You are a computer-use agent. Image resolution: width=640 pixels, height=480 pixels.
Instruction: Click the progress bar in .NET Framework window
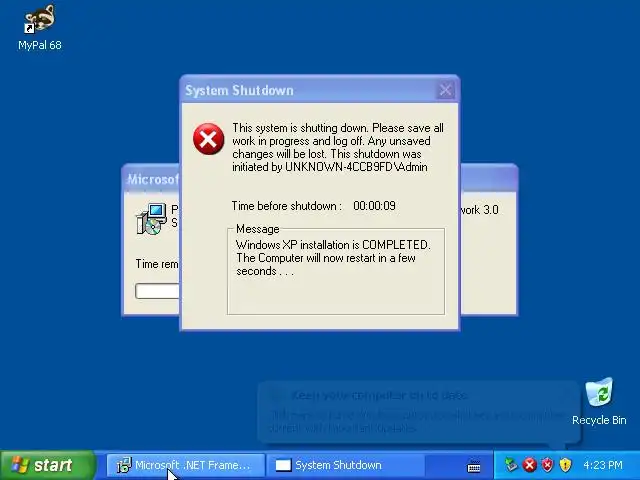pyautogui.click(x=157, y=291)
